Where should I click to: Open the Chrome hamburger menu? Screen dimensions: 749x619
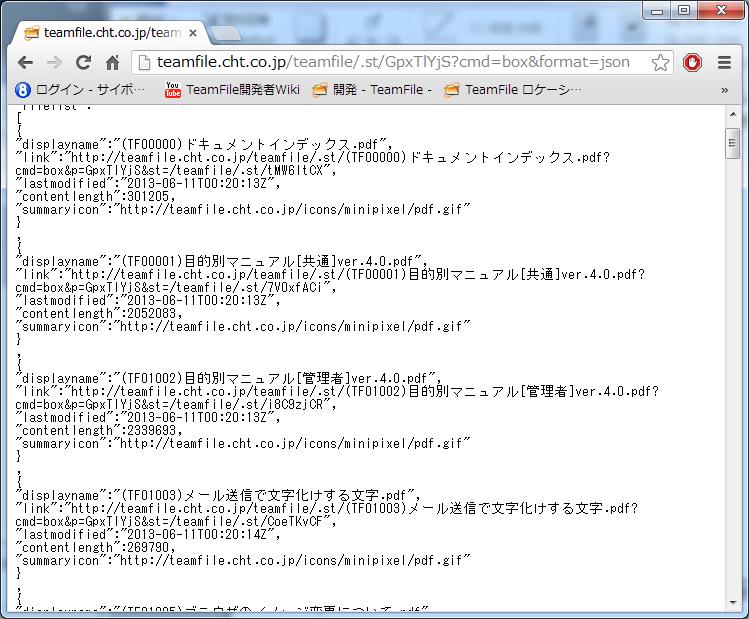(x=725, y=62)
